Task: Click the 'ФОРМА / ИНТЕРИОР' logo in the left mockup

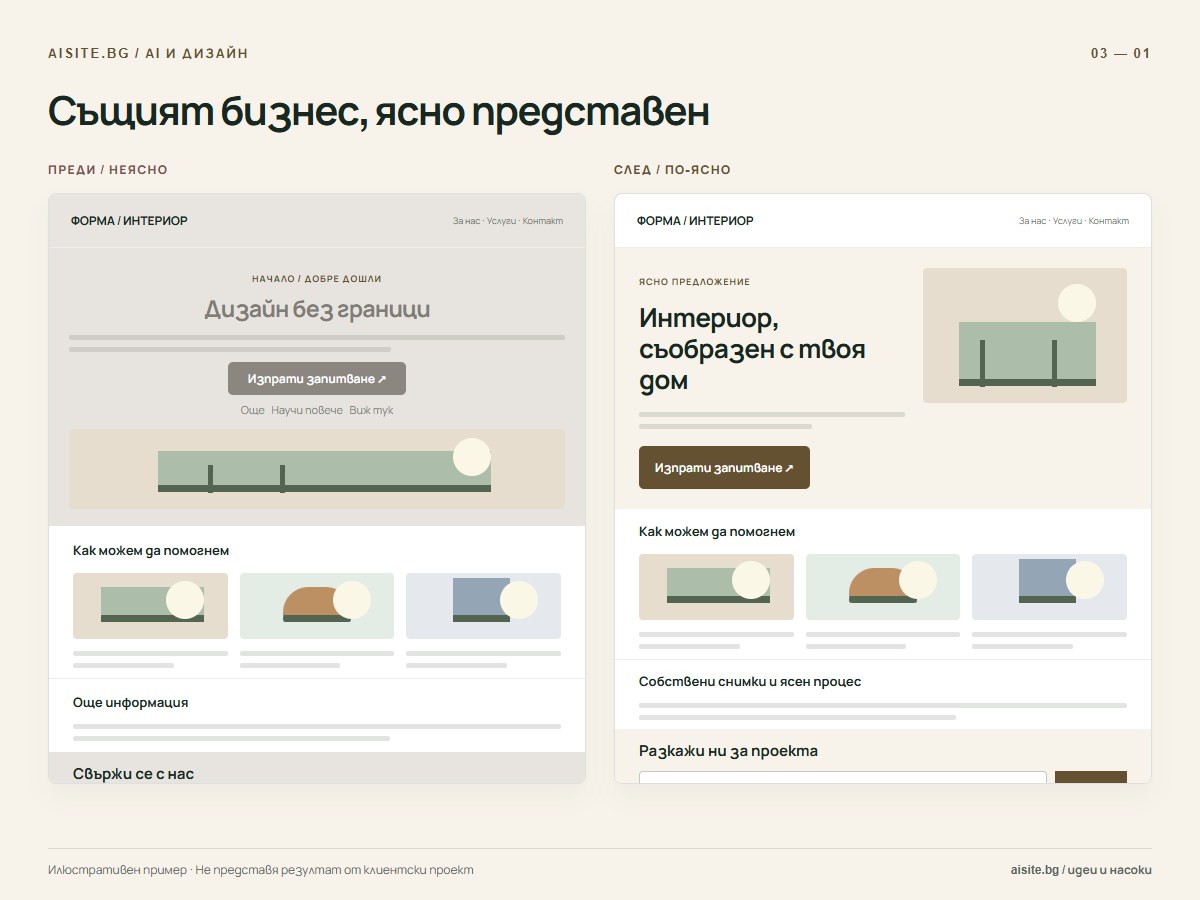Action: (x=129, y=221)
